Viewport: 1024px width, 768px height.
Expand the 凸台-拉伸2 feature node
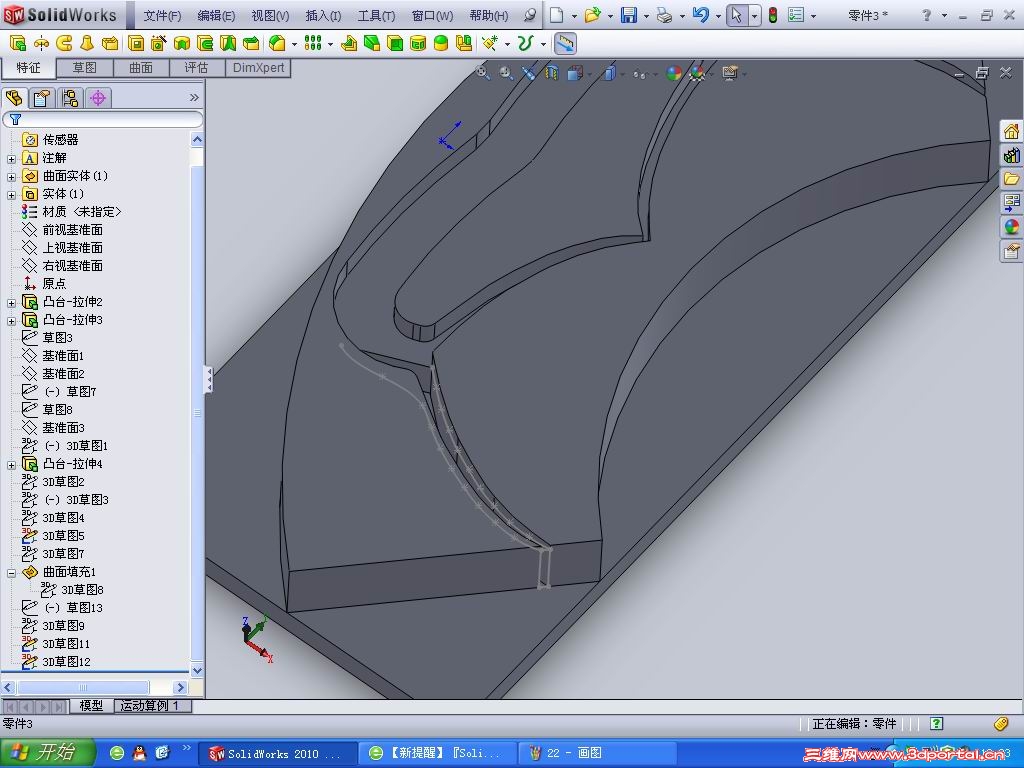11,303
